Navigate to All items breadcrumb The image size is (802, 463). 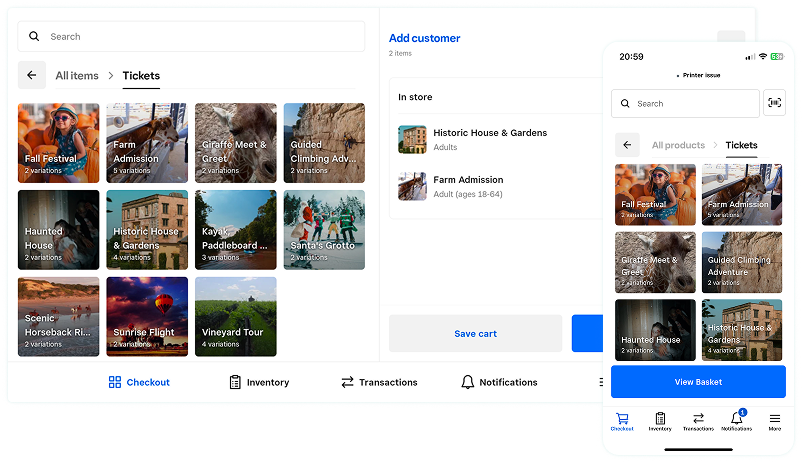pyautogui.click(x=77, y=75)
